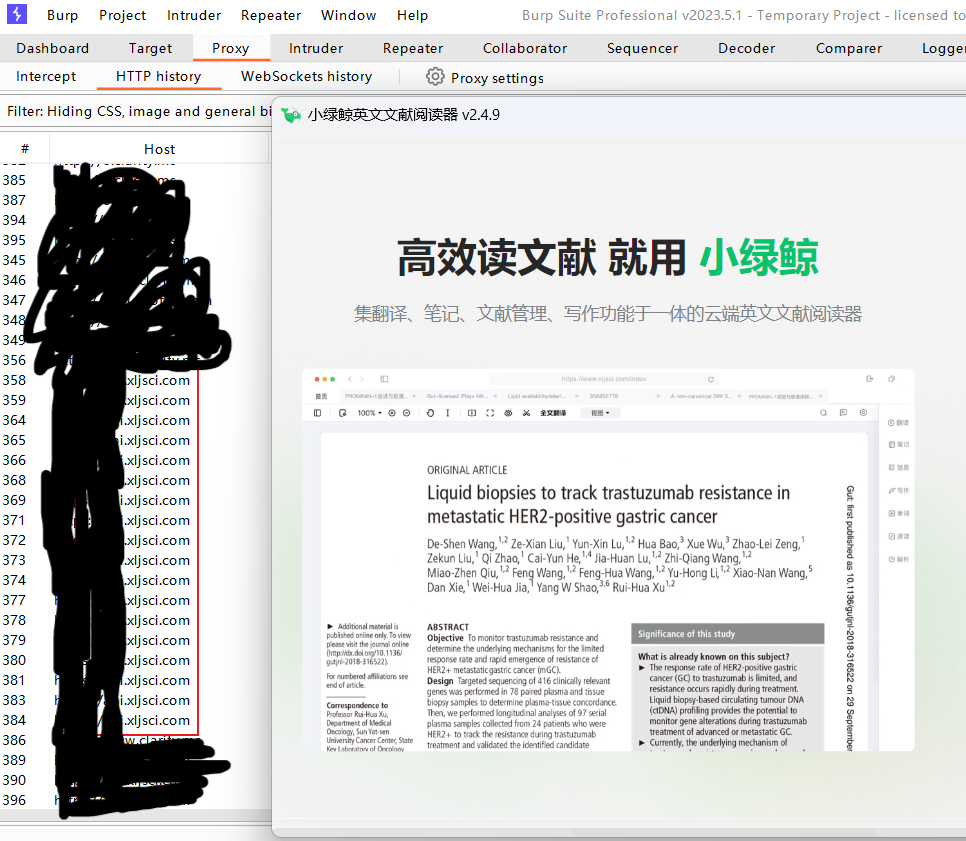Sort by the Host column header
The width and height of the screenshot is (966, 841).
160,148
